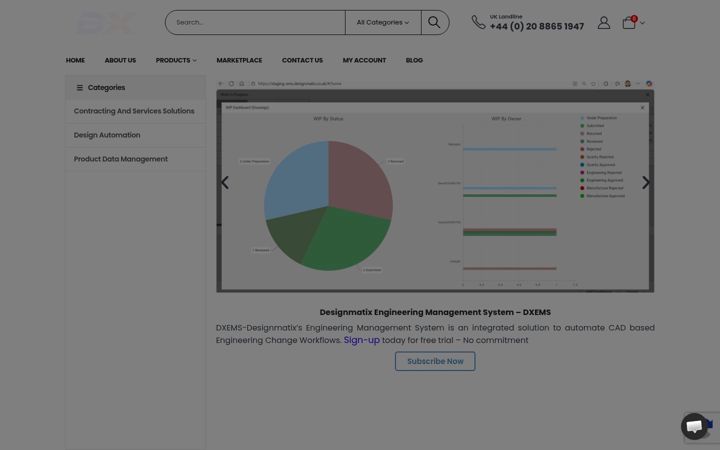Open My Account page
This screenshot has height=450, width=720.
(364, 60)
